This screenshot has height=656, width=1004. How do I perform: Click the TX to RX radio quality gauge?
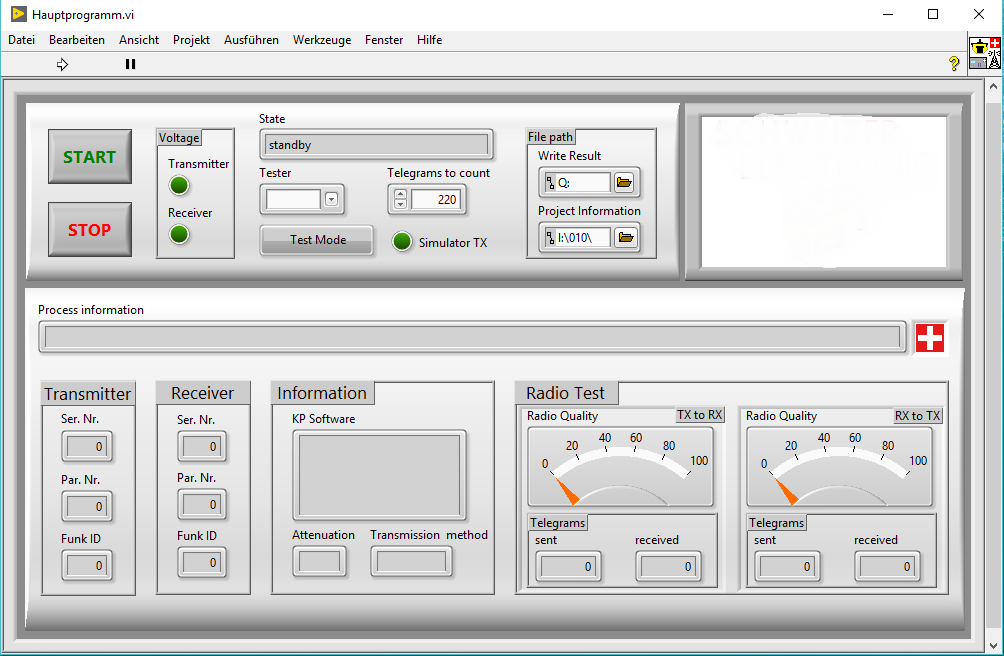620,467
